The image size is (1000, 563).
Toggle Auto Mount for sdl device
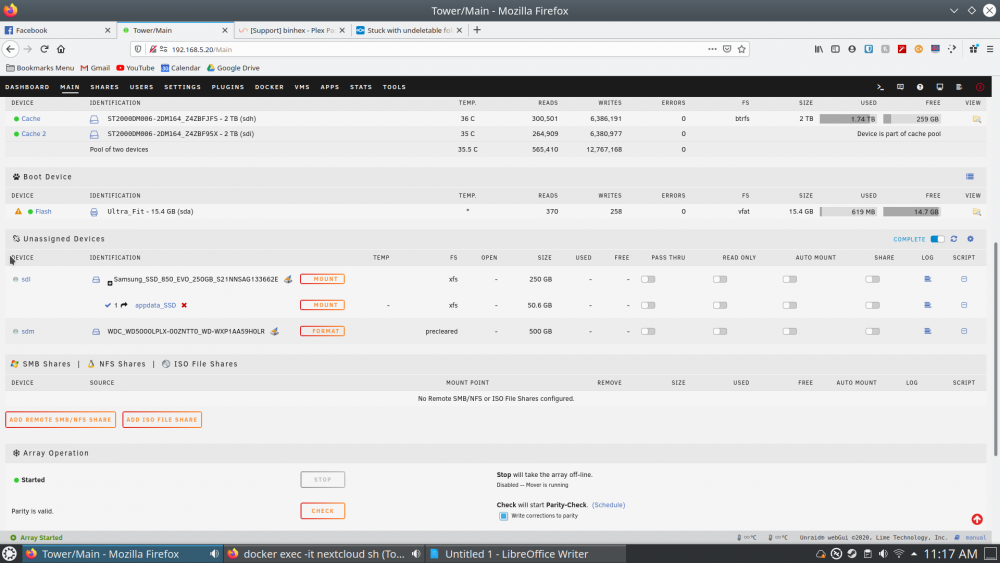[790, 279]
